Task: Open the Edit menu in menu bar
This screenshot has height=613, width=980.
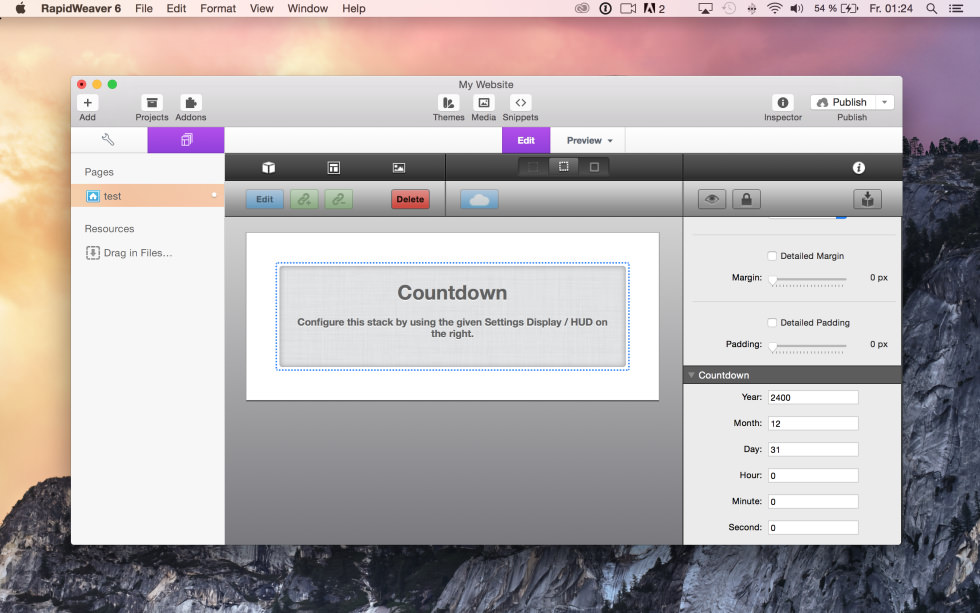Action: pyautogui.click(x=176, y=8)
